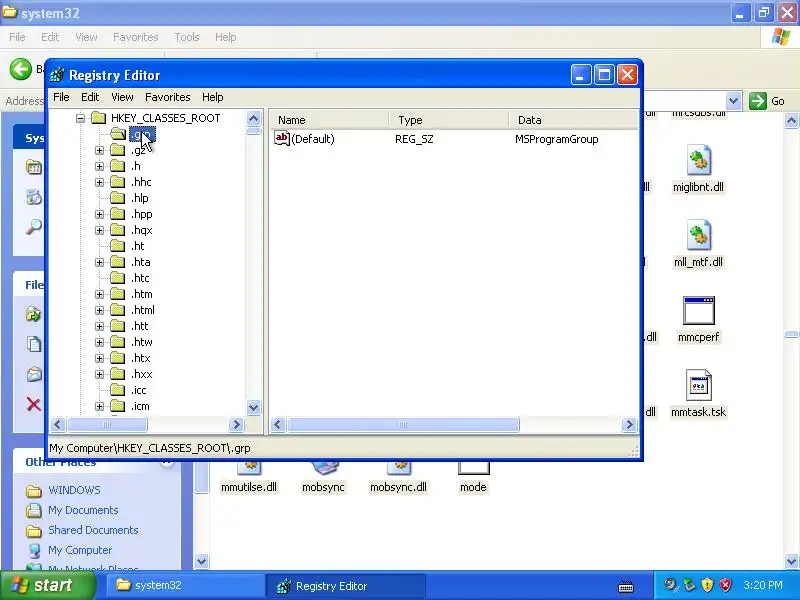Open the WINDOWS link in Other Places

pyautogui.click(x=74, y=490)
